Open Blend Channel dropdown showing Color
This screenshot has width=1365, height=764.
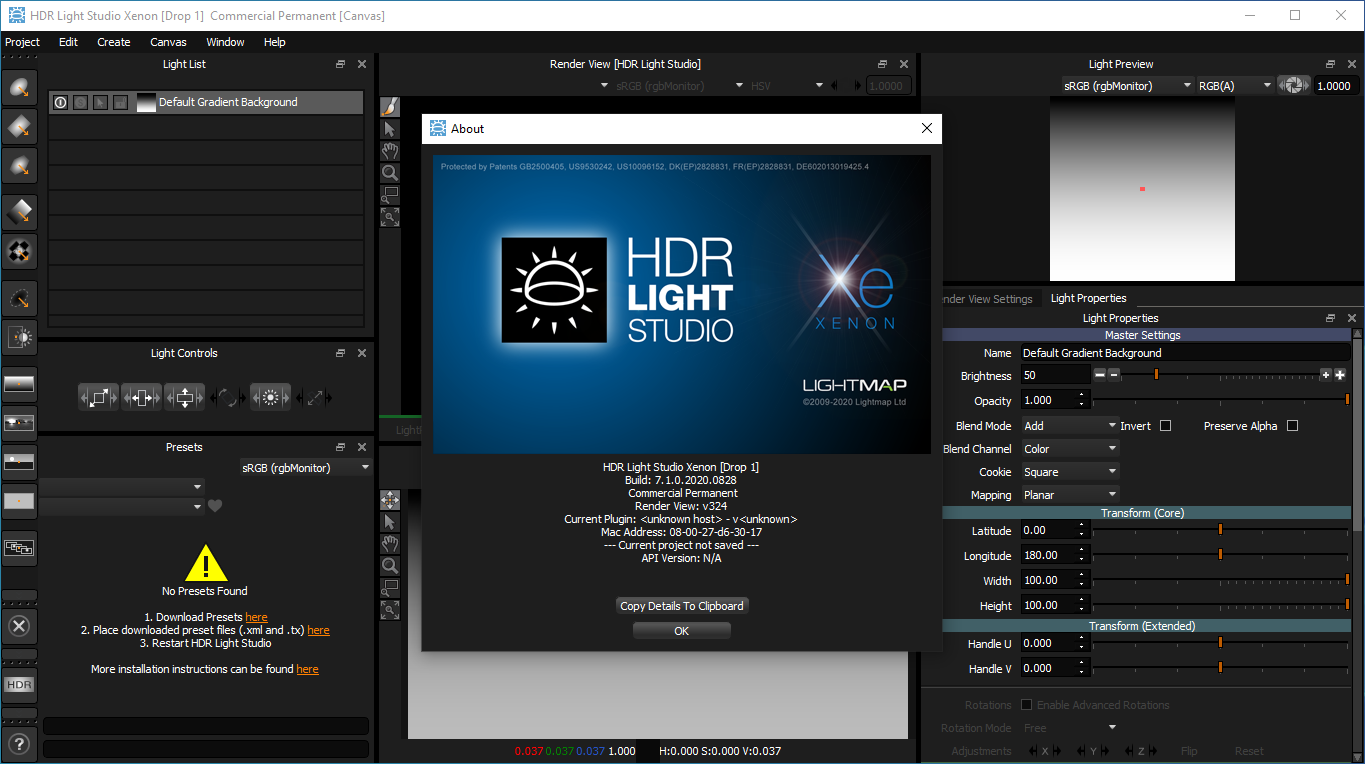click(1069, 449)
